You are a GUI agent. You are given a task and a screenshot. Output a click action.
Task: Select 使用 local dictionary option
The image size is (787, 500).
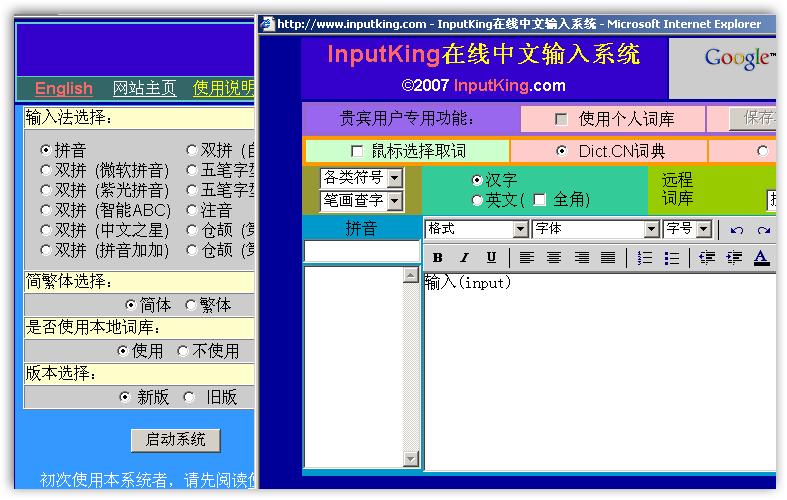coord(122,351)
